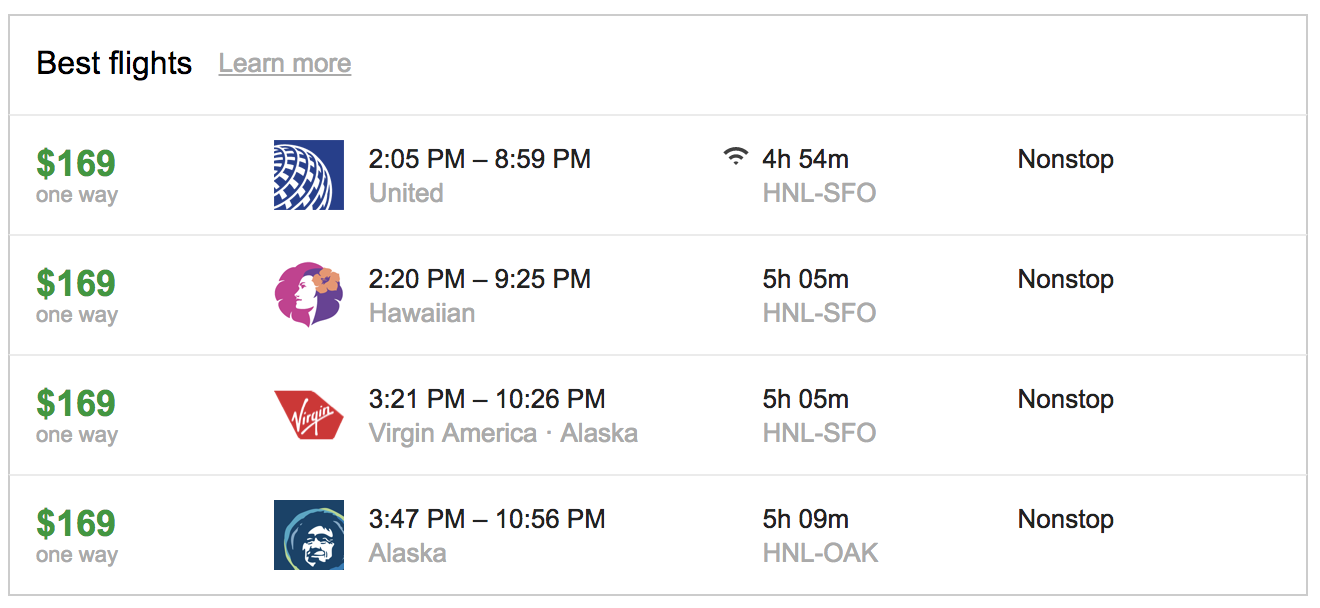Click the 4h 54m duration text
Image resolution: width=1320 pixels, height=608 pixels.
point(806,159)
